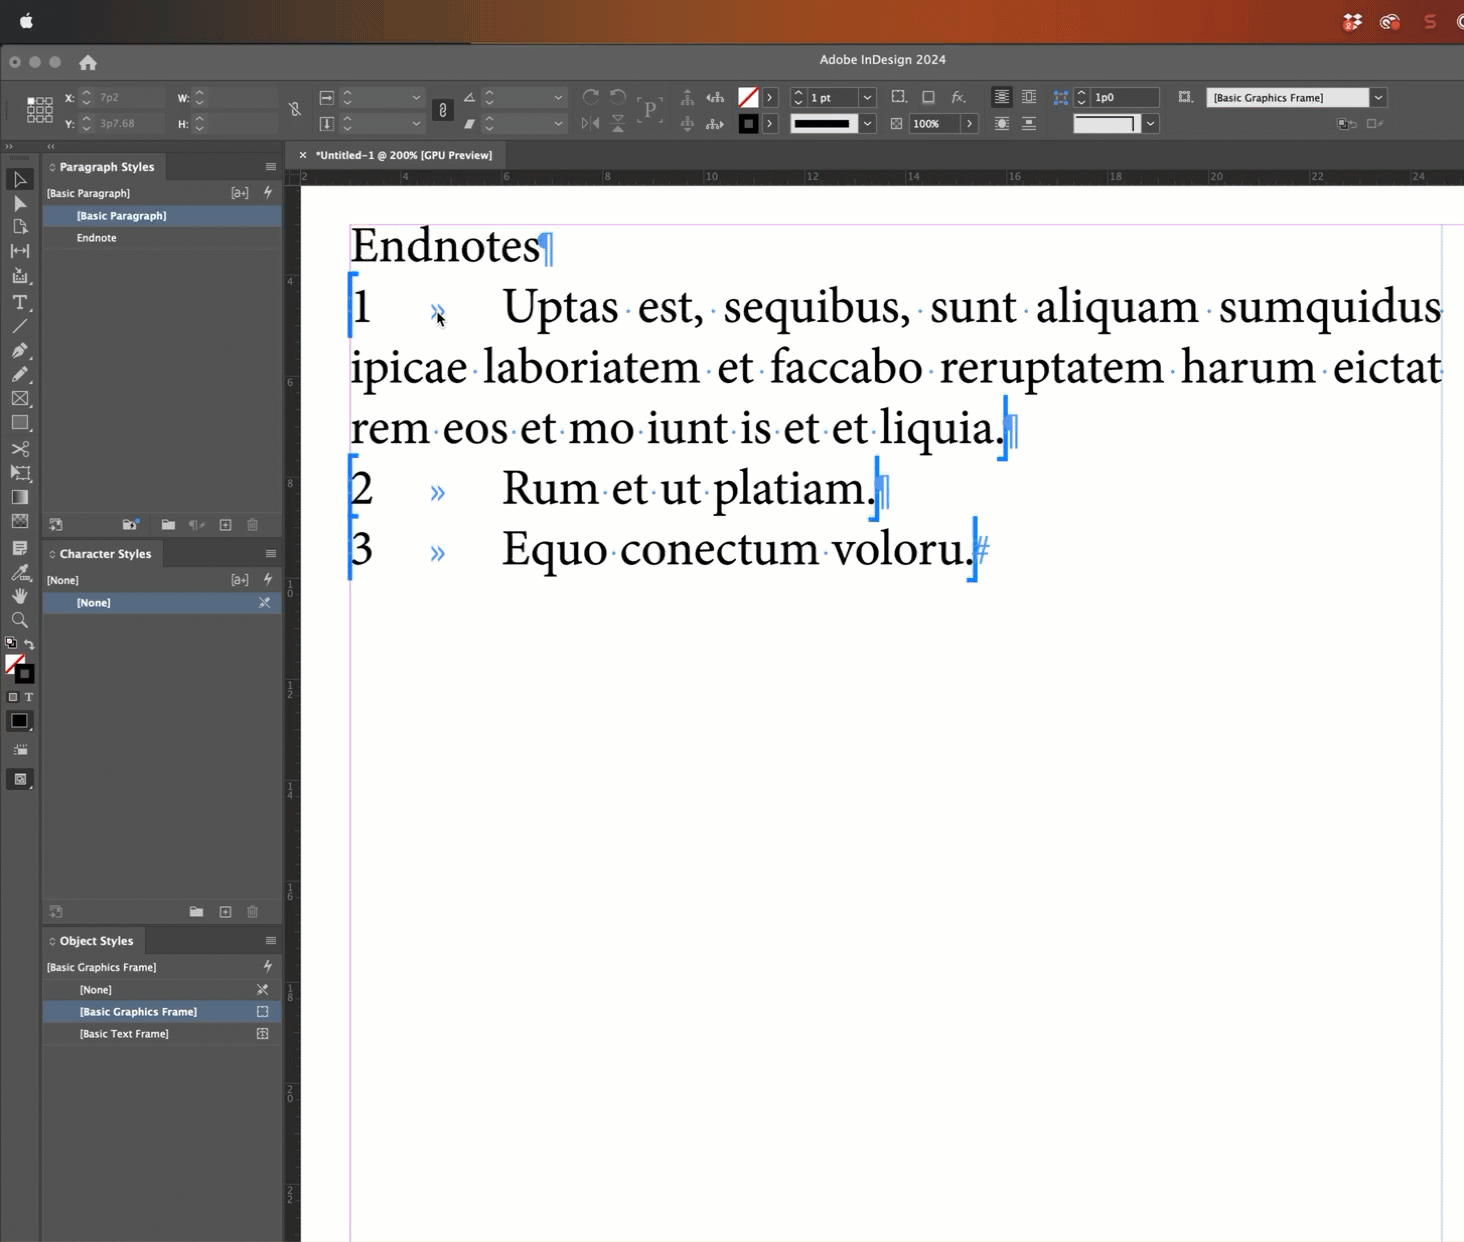Open the Apple menu
This screenshot has width=1464, height=1242.
[x=26, y=21]
